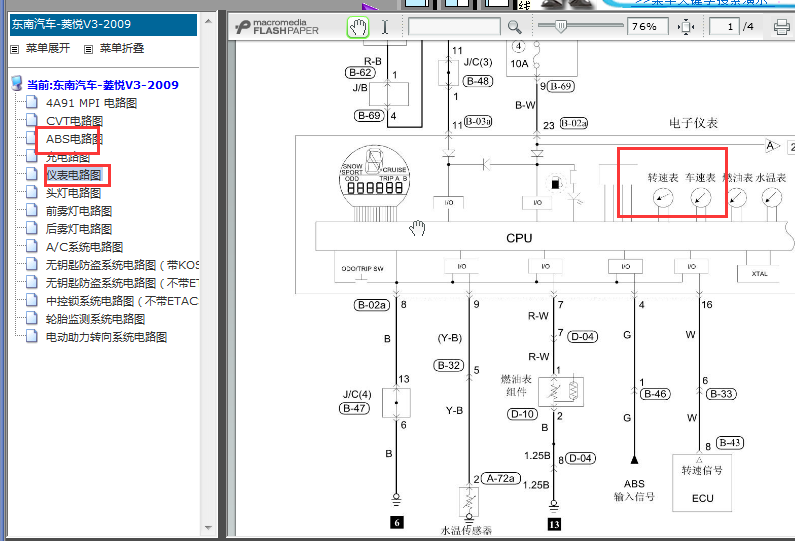Click the print icon in FlashPaper toolbar
The image size is (795, 541).
click(x=782, y=27)
